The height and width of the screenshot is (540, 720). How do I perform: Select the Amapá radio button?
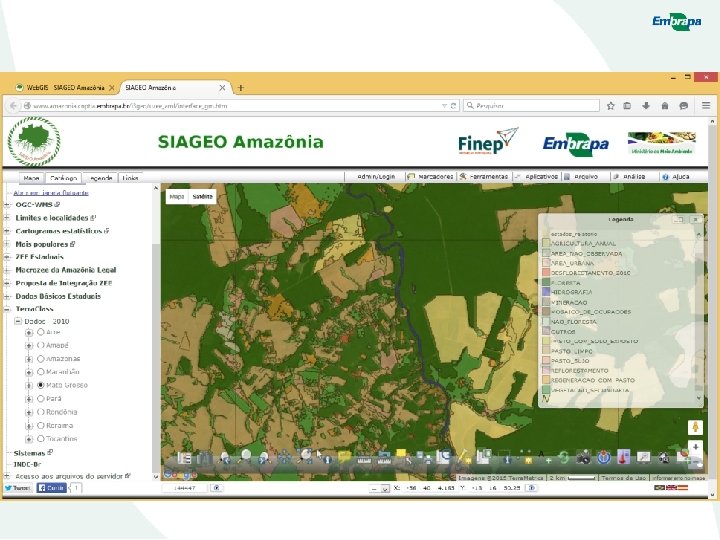pyautogui.click(x=40, y=345)
